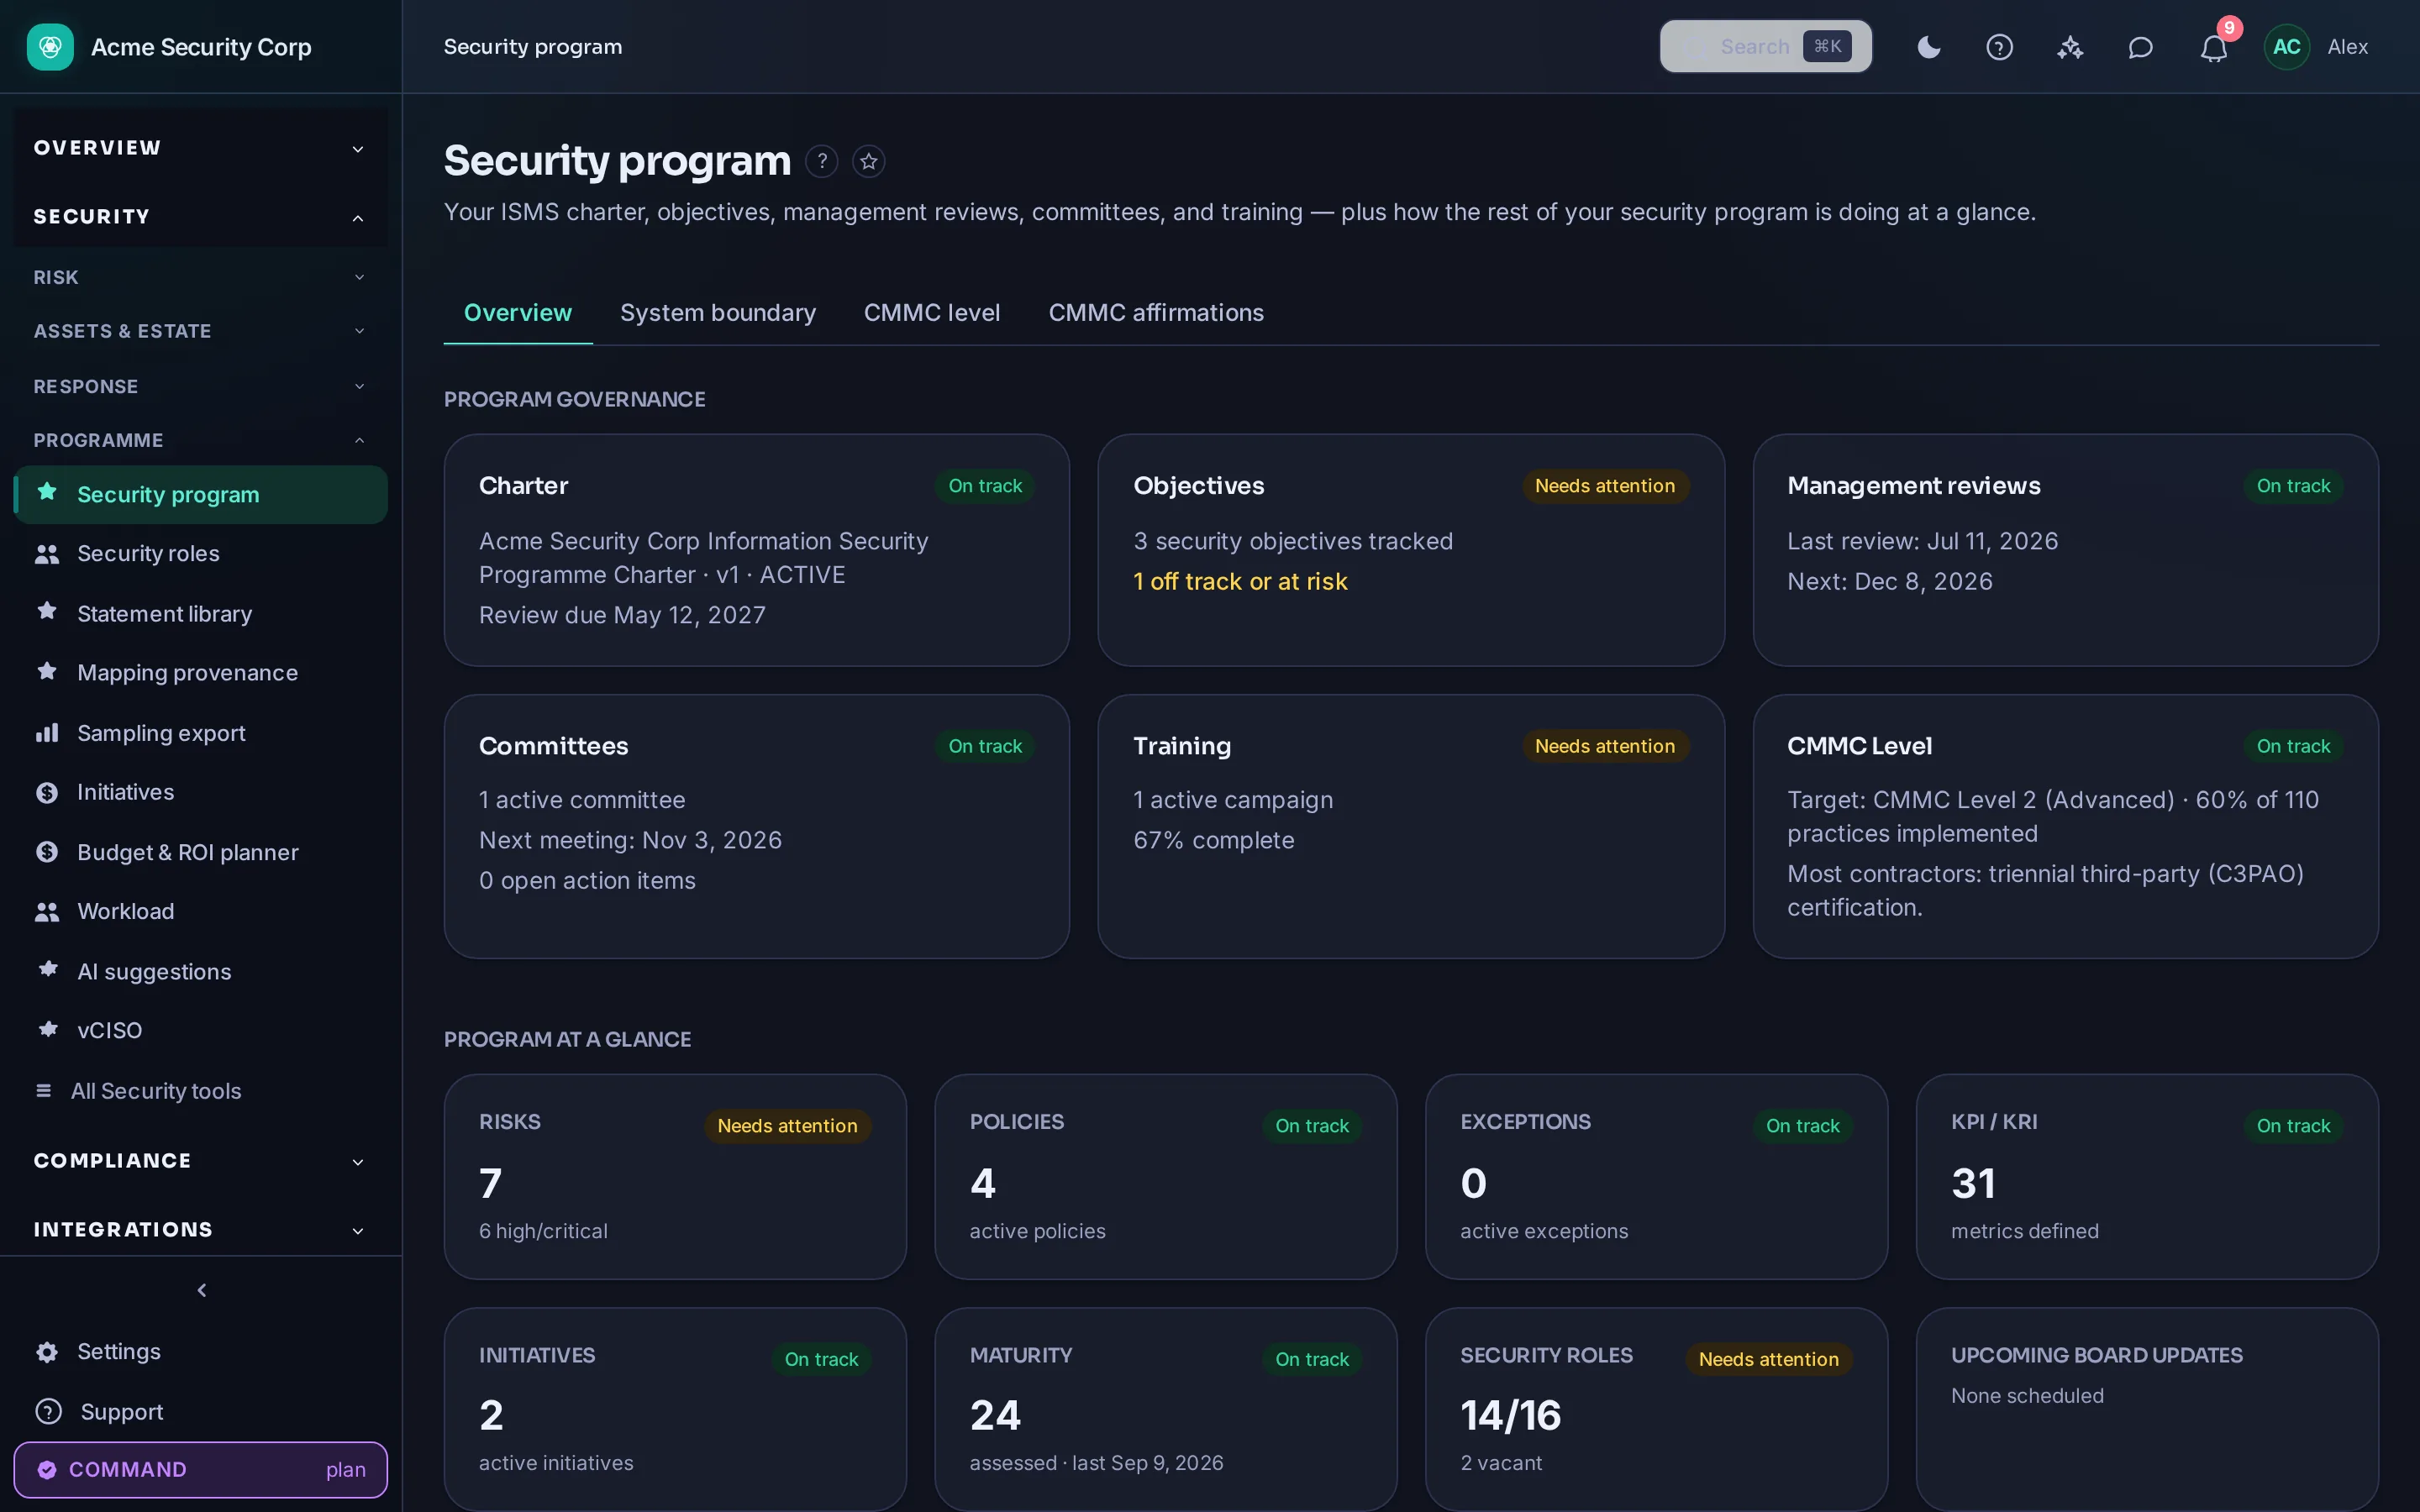Click the Statement library star icon
The height and width of the screenshot is (1512, 2420).
coord(47,612)
